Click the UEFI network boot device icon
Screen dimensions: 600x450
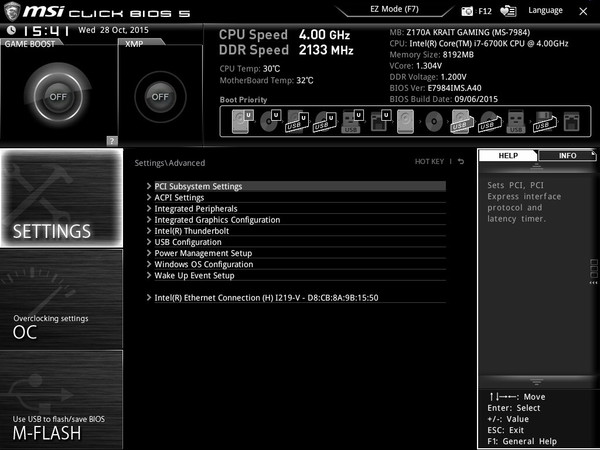point(380,121)
